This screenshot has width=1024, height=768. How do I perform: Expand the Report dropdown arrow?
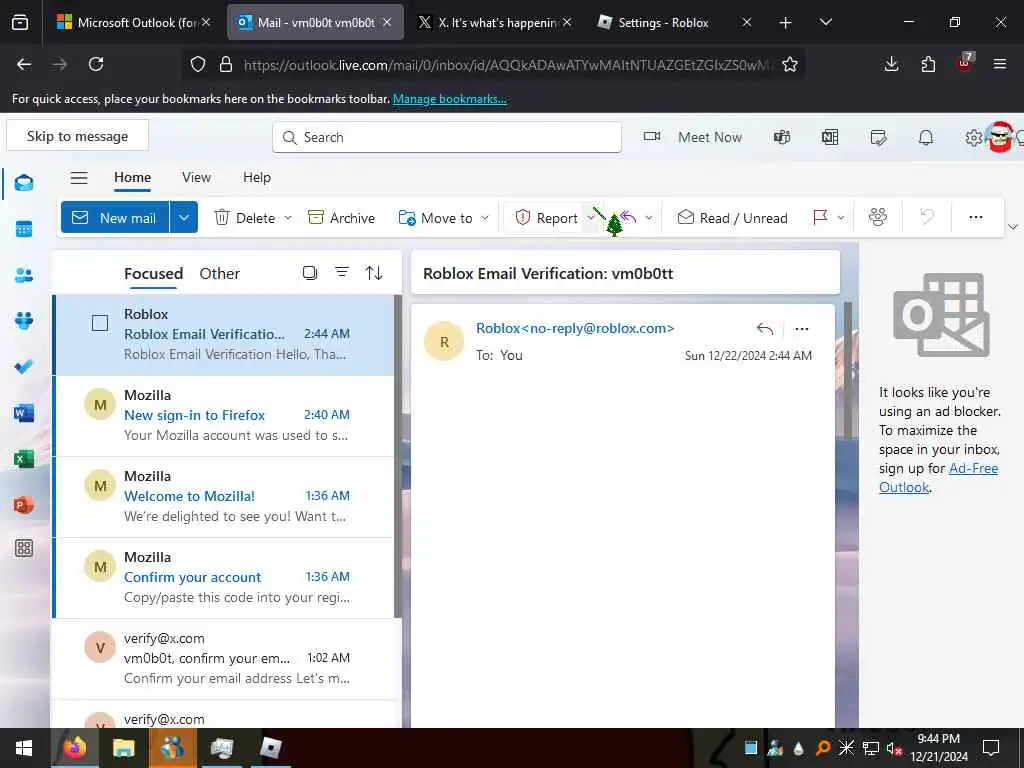[590, 217]
